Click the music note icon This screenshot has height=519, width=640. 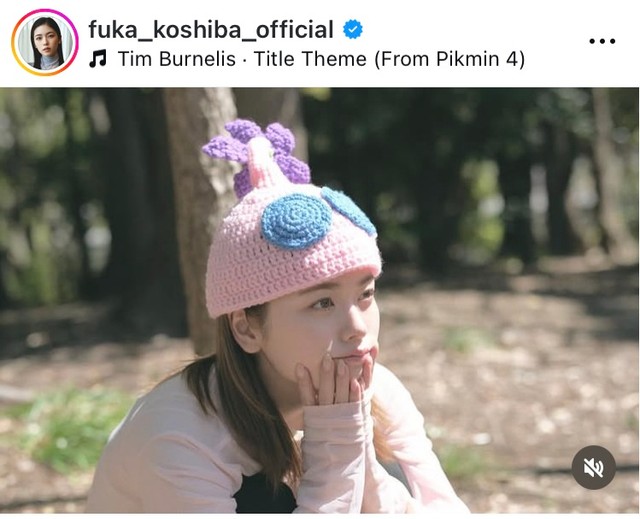point(98,59)
